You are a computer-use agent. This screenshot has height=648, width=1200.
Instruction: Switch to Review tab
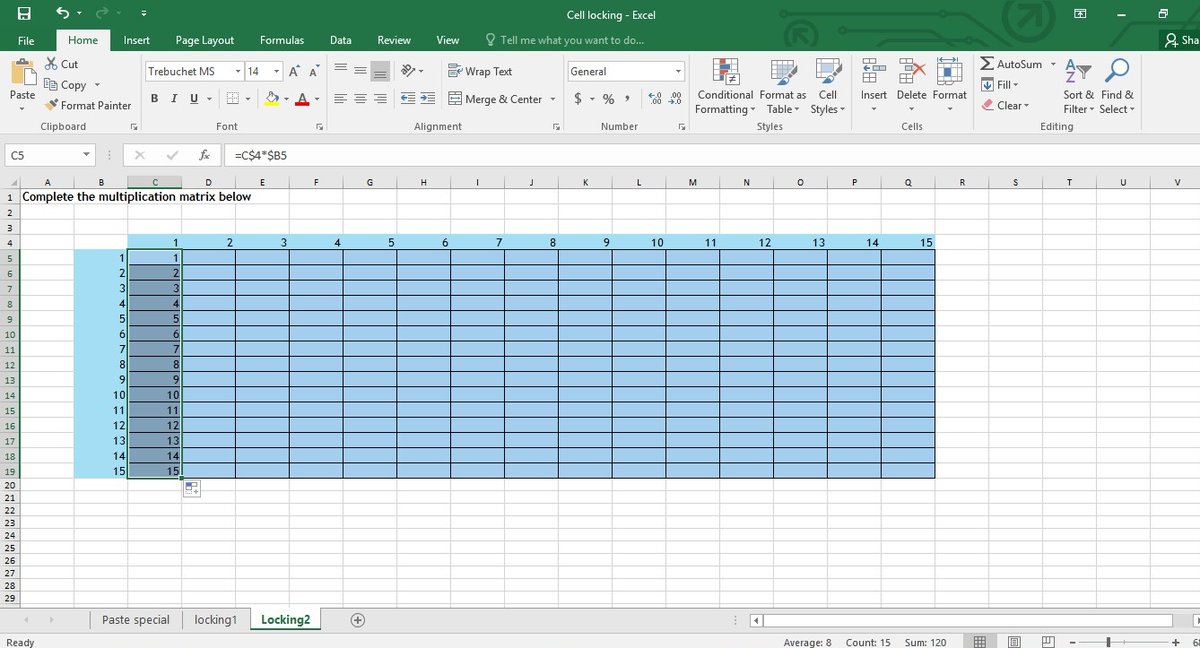[x=394, y=40]
